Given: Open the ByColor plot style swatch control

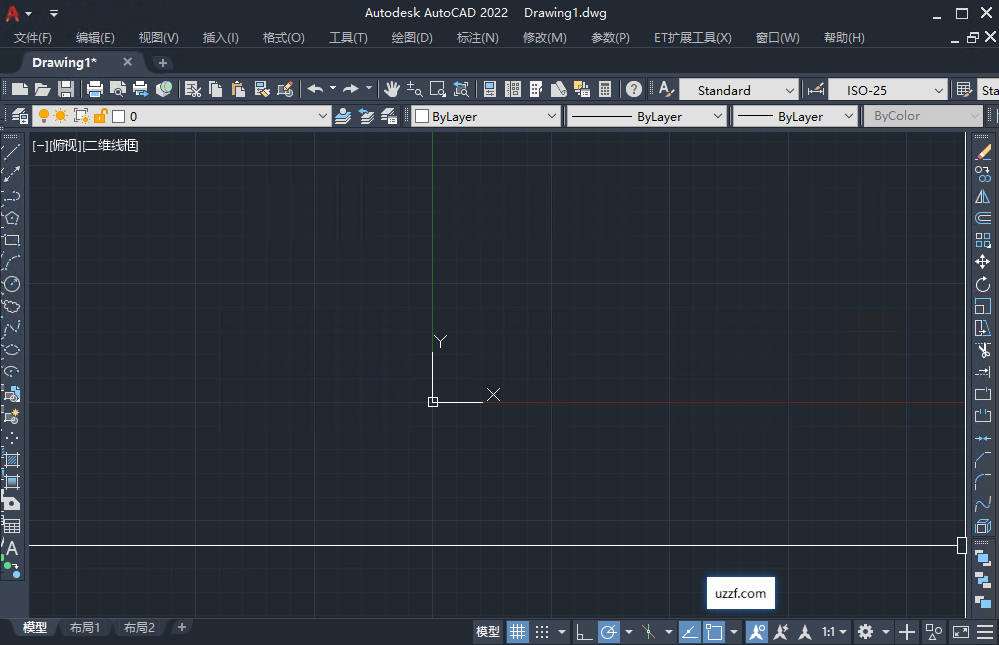Looking at the screenshot, I should (x=922, y=116).
